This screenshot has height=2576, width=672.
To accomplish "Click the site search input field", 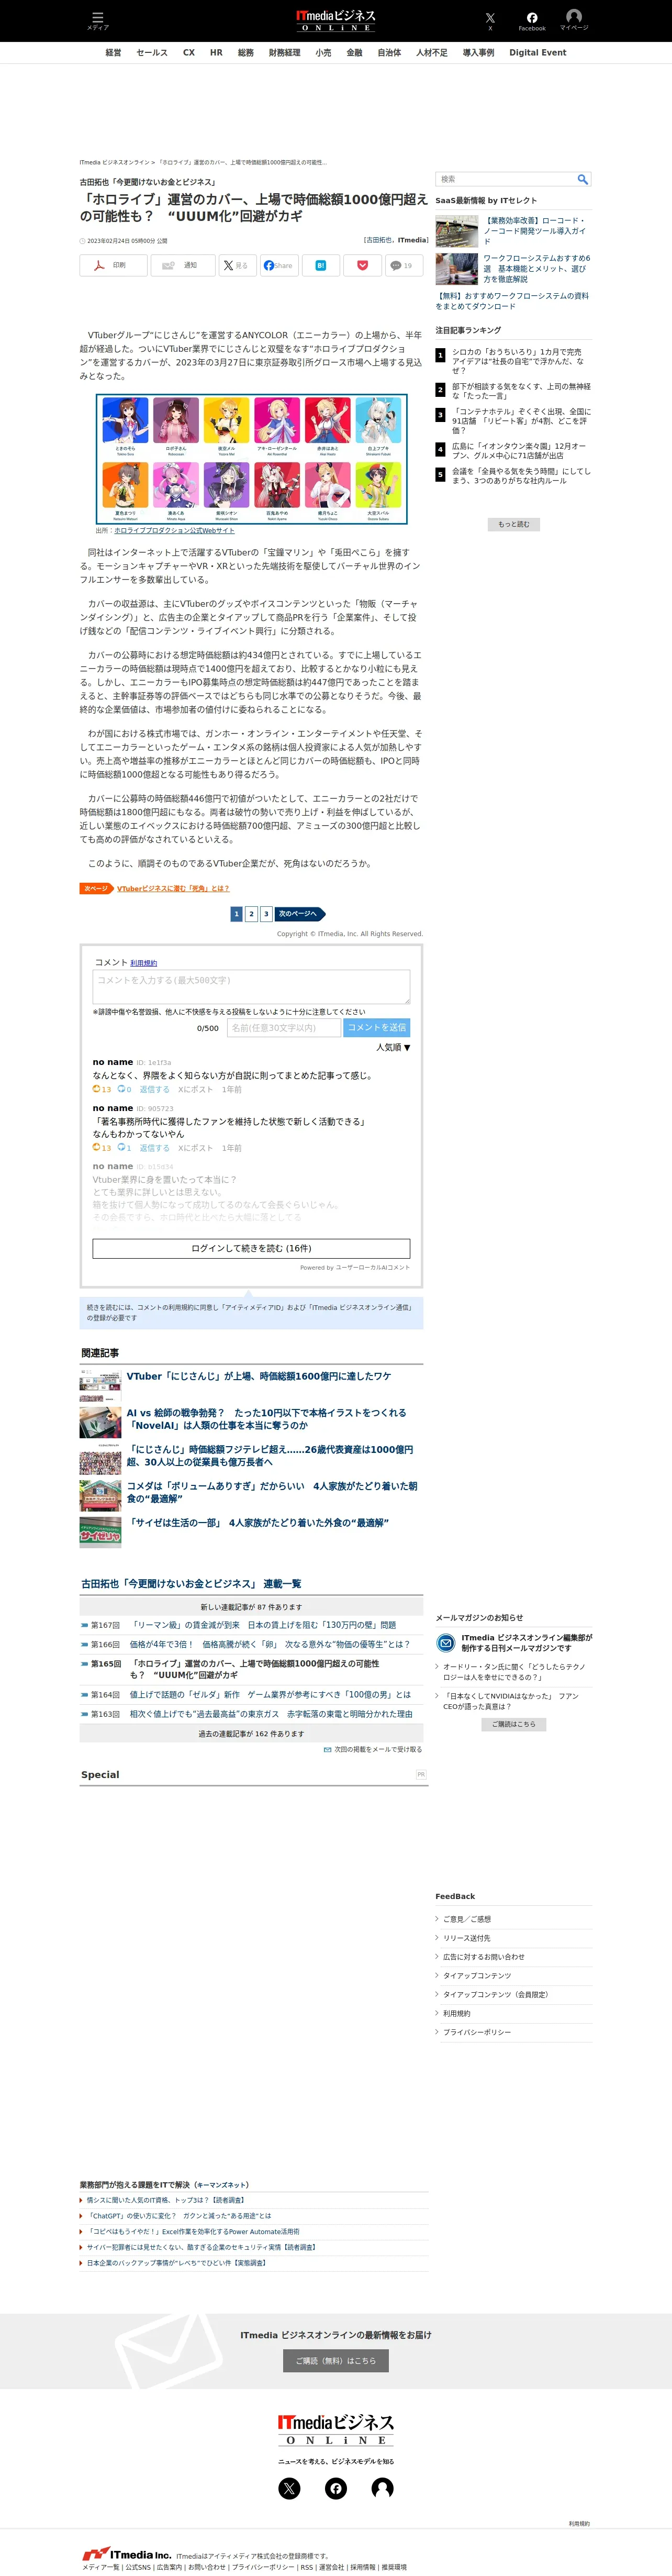I will (506, 179).
